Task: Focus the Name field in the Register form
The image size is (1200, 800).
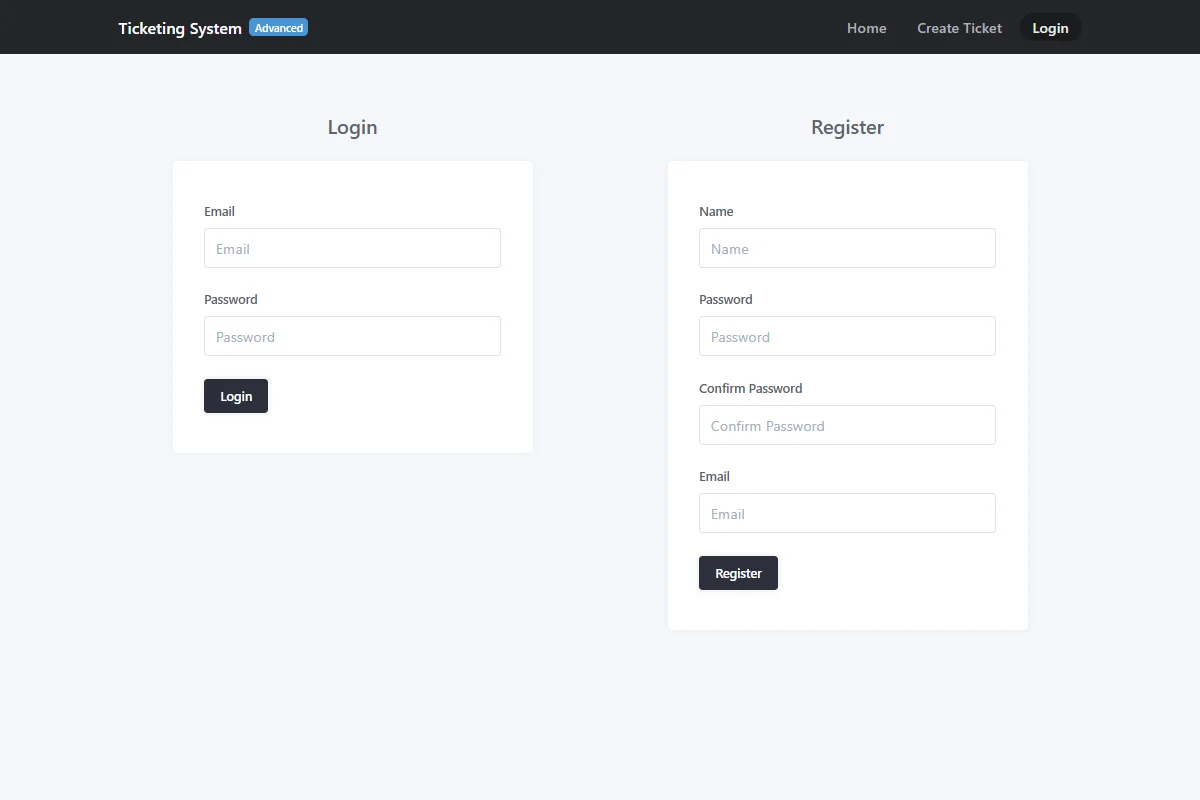Action: [x=847, y=248]
